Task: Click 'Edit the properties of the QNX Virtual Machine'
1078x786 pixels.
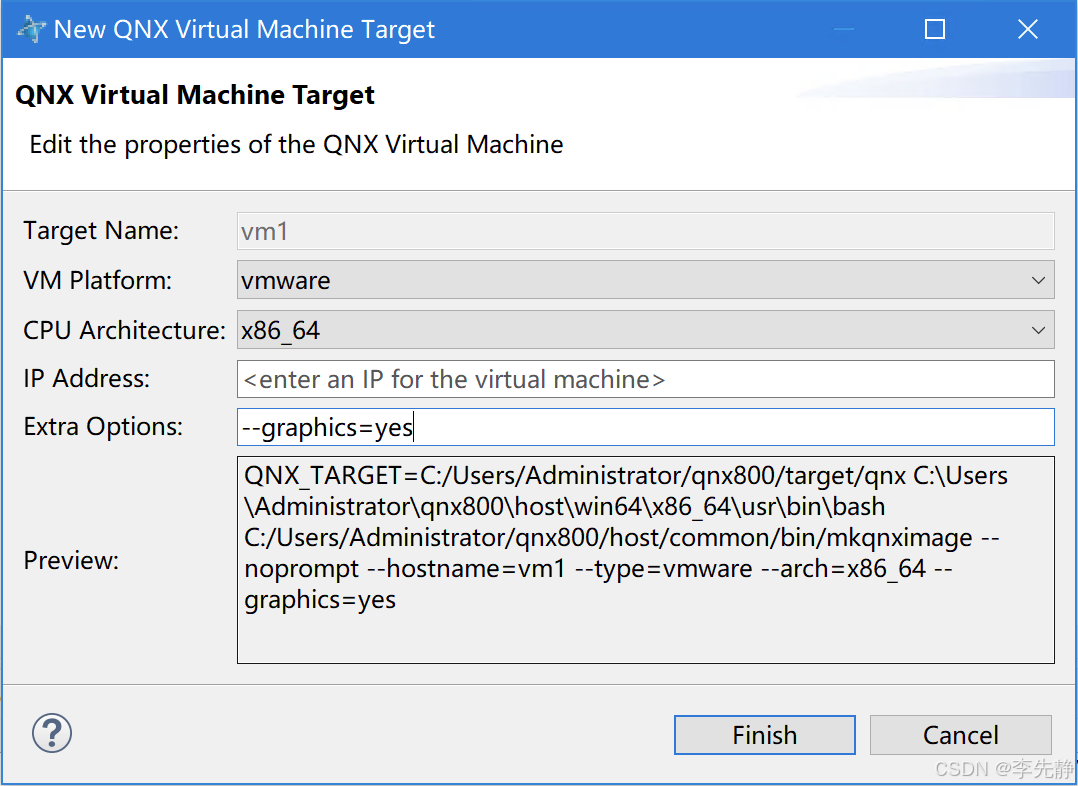Action: (x=296, y=144)
